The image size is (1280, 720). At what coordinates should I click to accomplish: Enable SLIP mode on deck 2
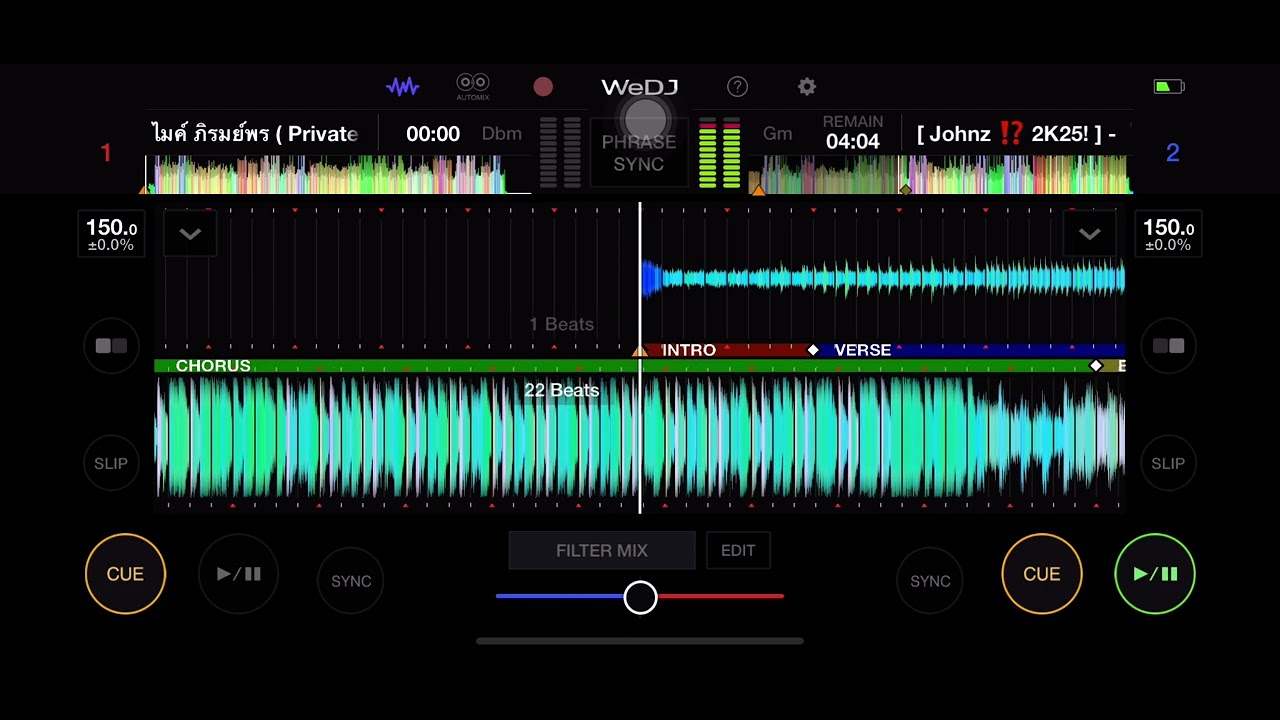[1168, 463]
